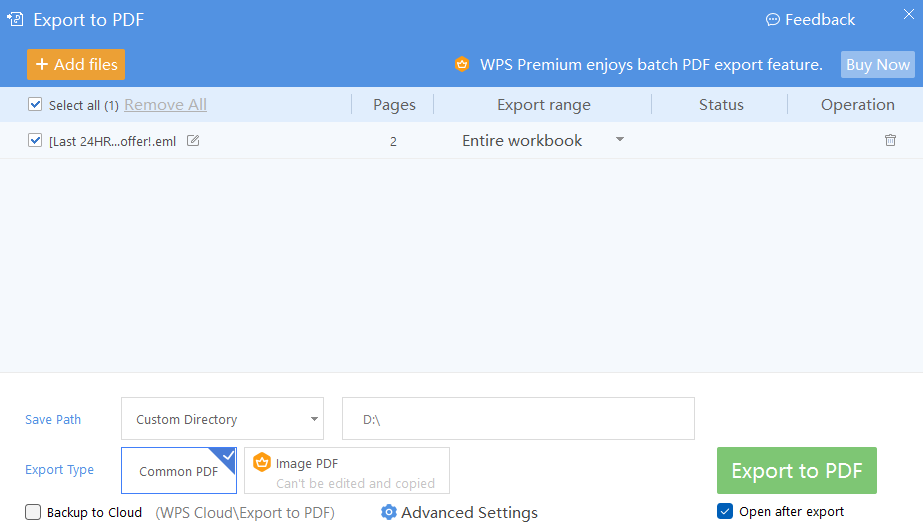Close the Export to PDF dialog

[x=908, y=14]
